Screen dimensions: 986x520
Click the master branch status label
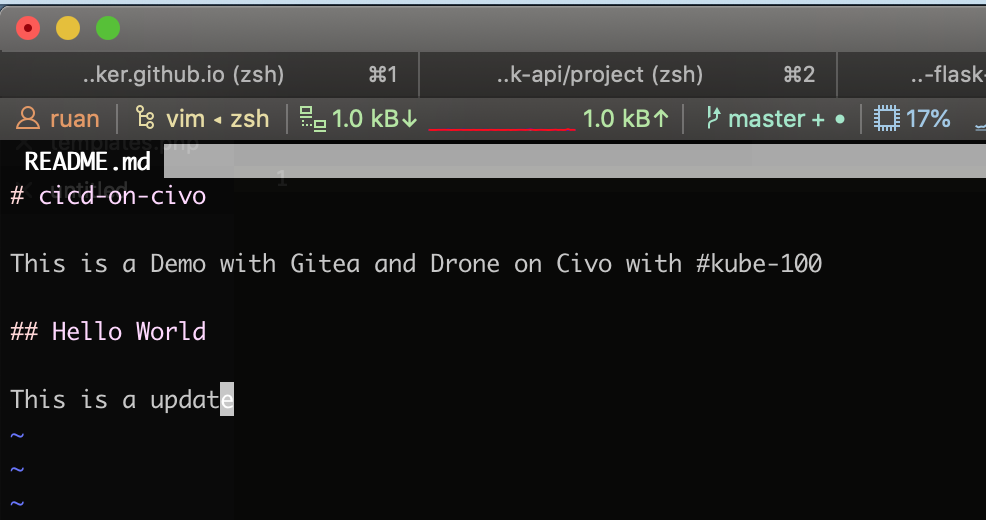tap(766, 118)
